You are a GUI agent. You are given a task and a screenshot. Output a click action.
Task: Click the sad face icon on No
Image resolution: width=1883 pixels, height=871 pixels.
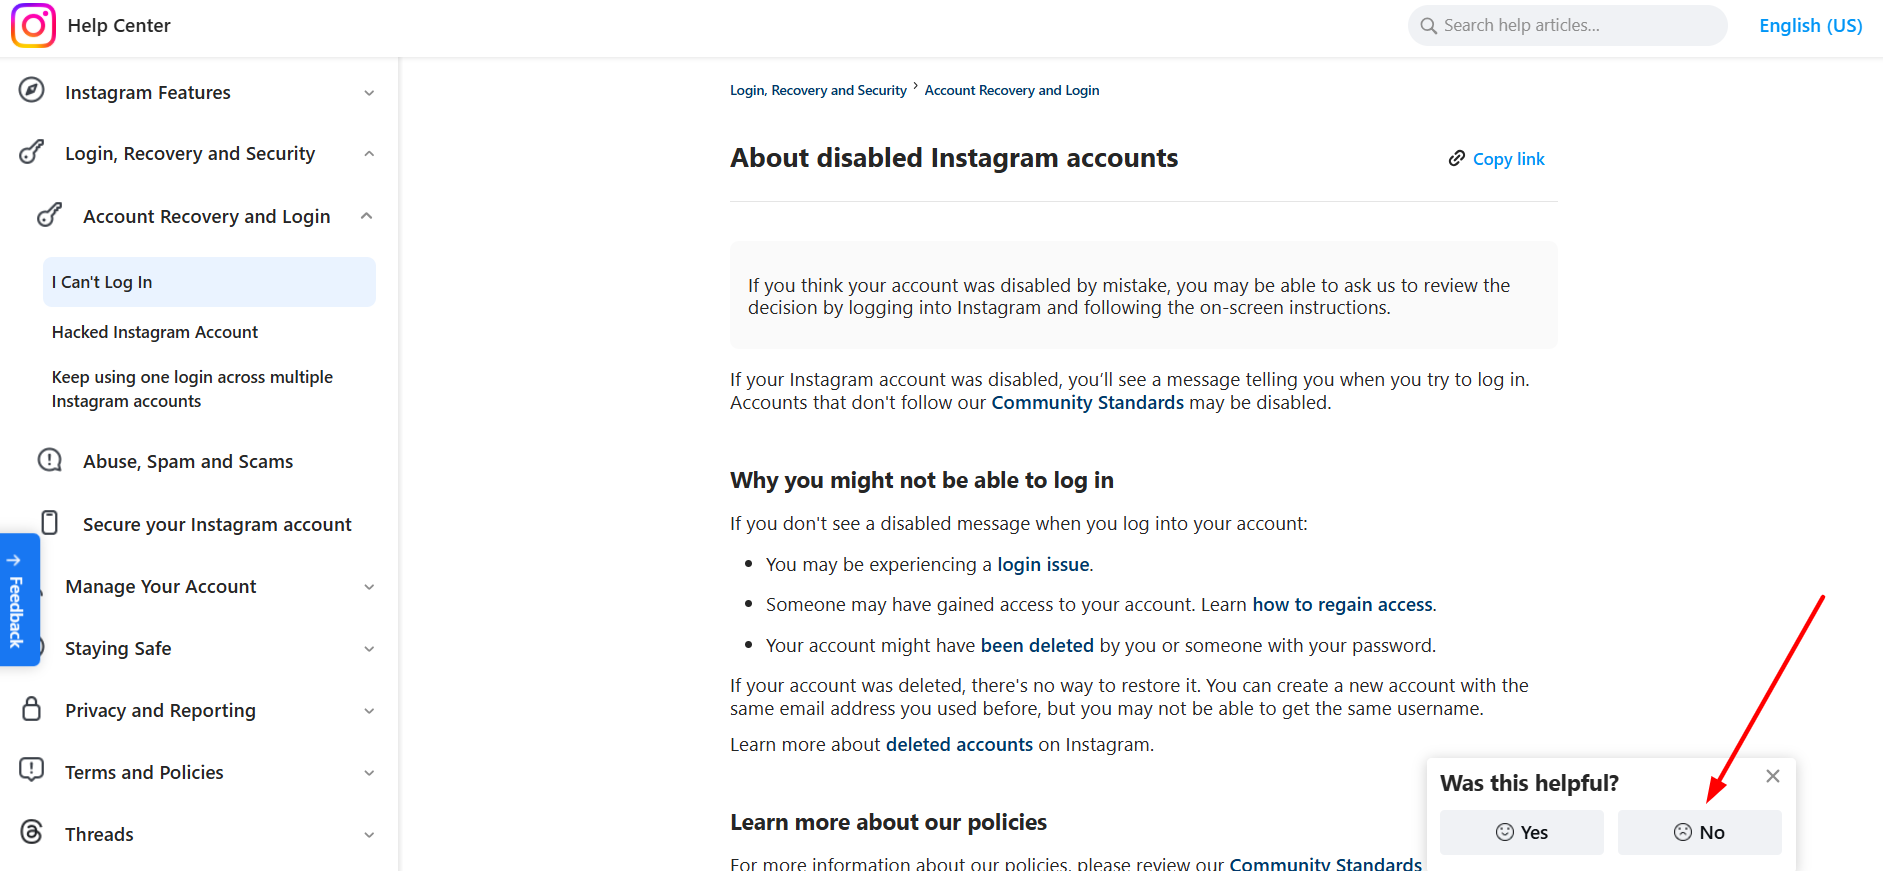click(1683, 832)
